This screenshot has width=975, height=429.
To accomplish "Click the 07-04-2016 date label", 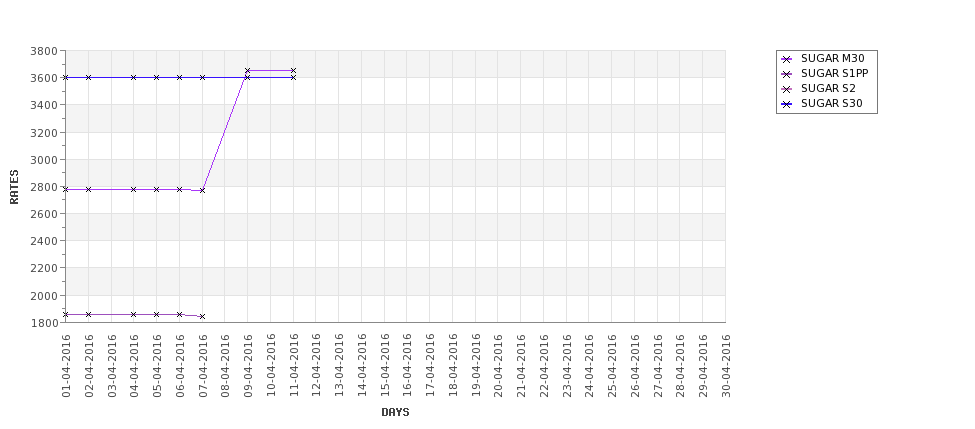I will [203, 366].
